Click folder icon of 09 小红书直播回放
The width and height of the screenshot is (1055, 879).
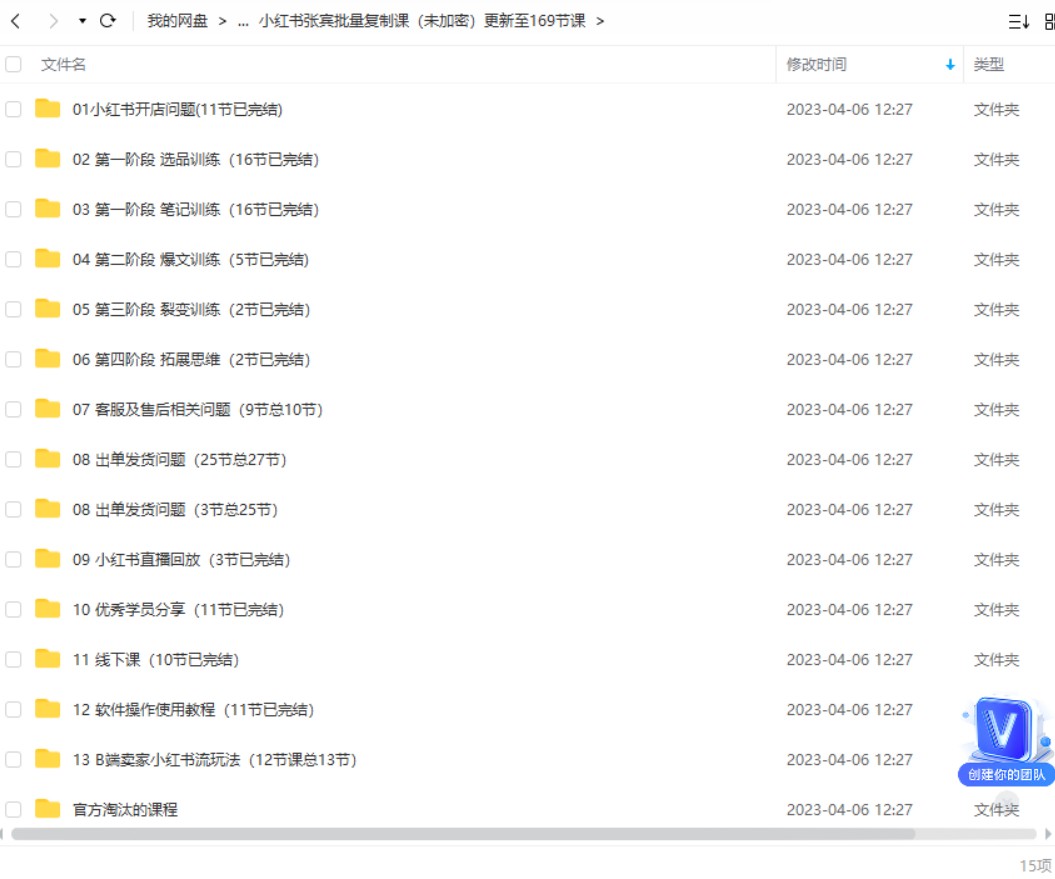(x=48, y=559)
